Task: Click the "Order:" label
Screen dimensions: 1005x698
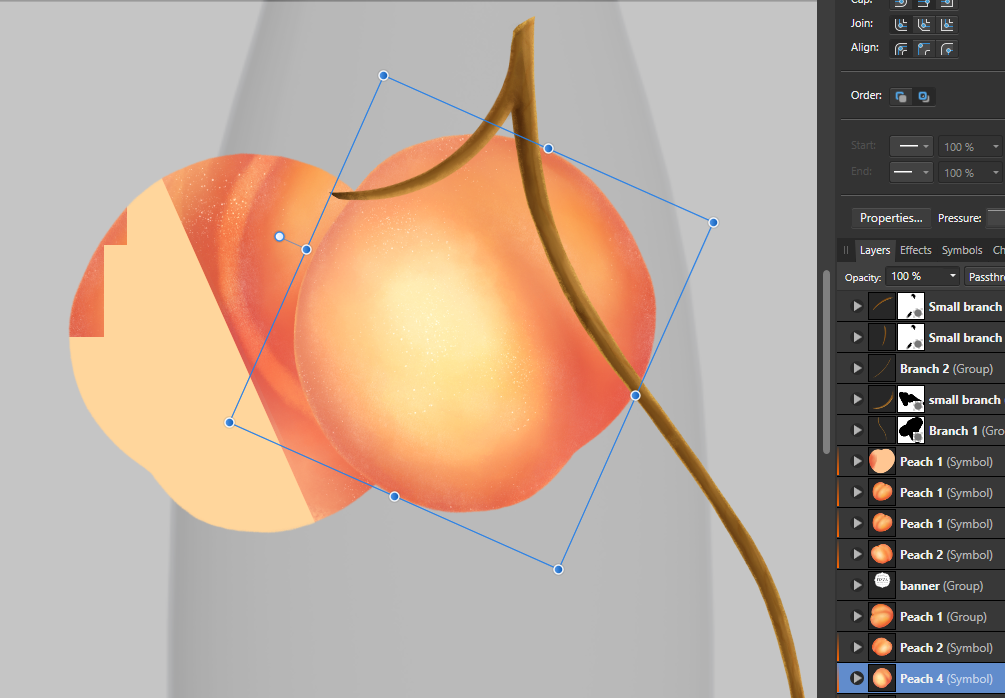Action: click(866, 96)
